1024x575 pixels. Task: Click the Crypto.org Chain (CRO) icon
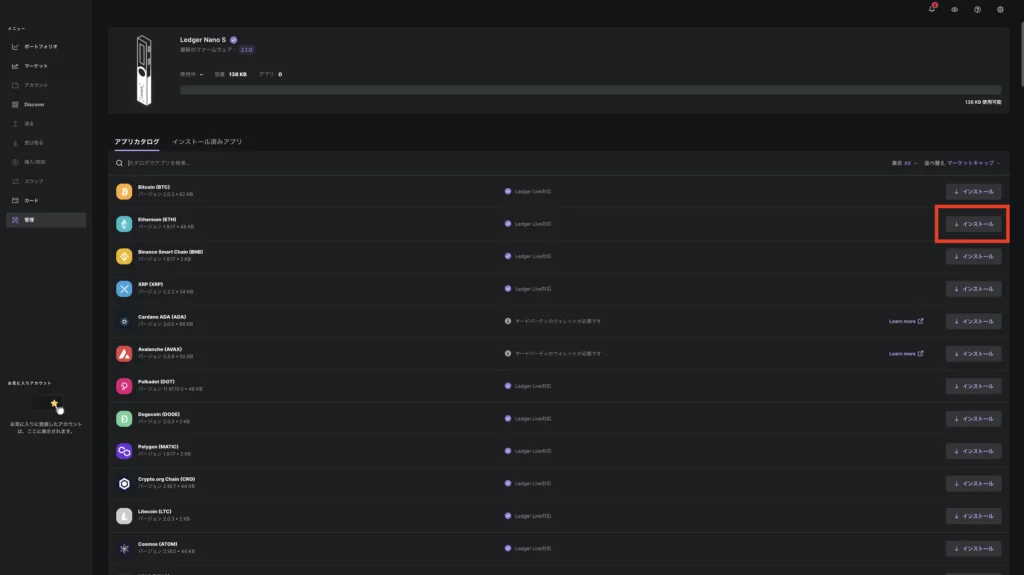124,484
